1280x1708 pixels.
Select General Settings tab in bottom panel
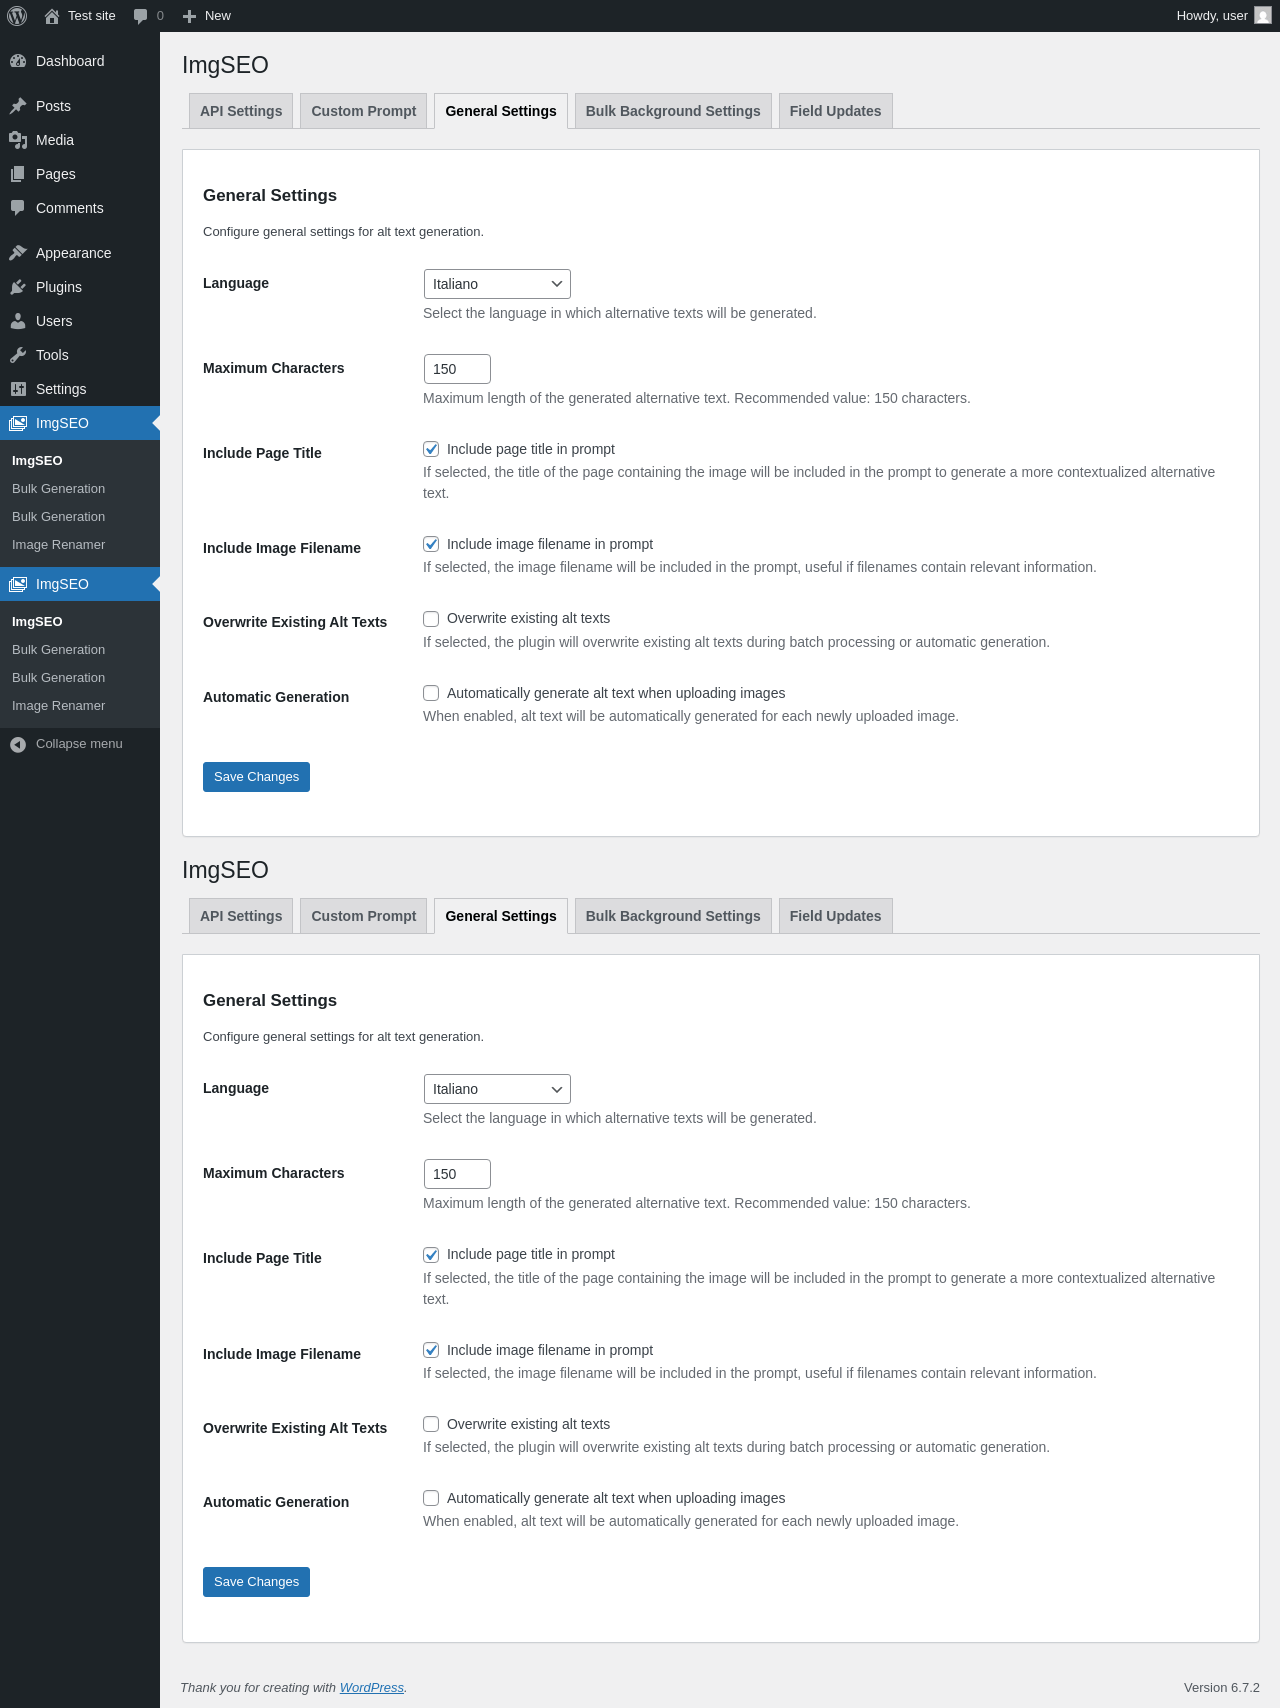501,916
